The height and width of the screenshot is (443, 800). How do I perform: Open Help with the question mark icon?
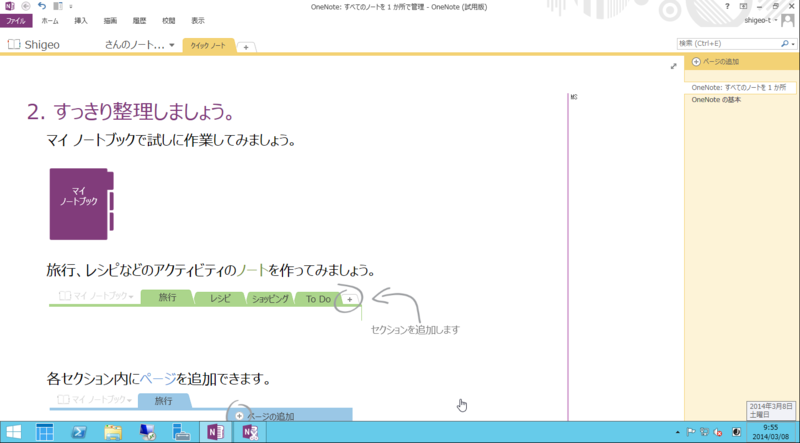coord(728,6)
